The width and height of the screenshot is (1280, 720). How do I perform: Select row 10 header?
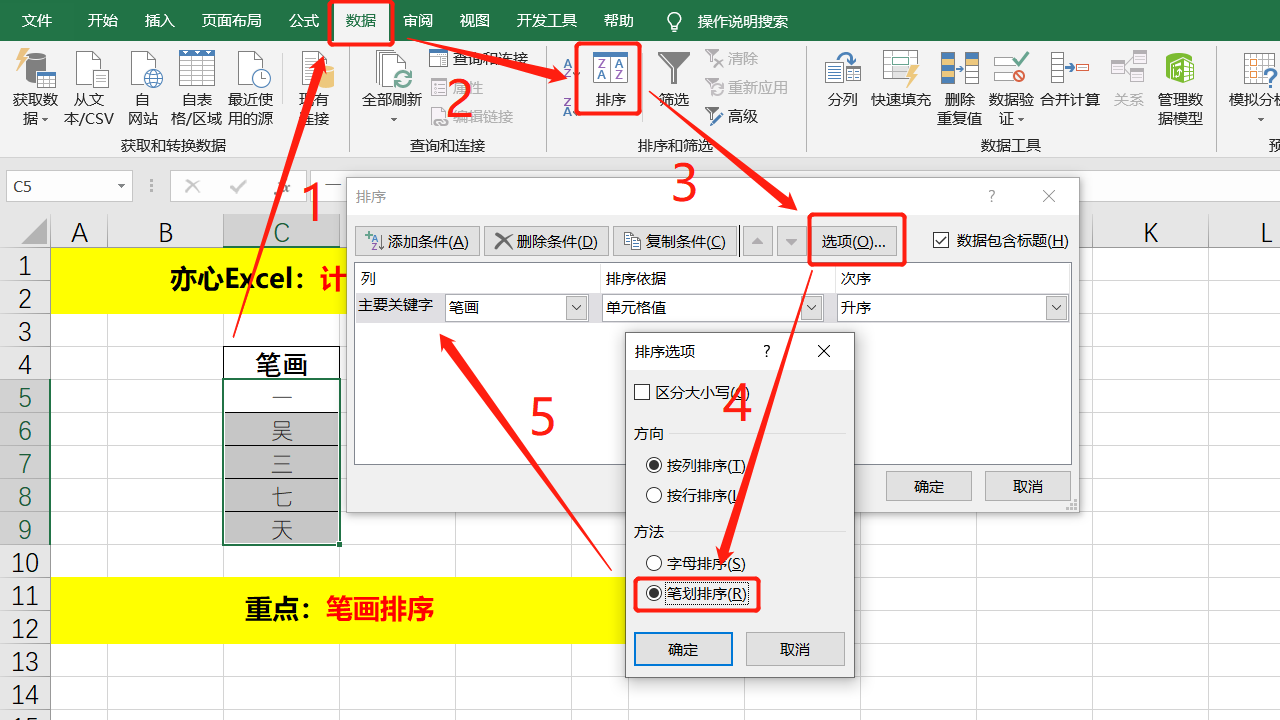click(25, 562)
